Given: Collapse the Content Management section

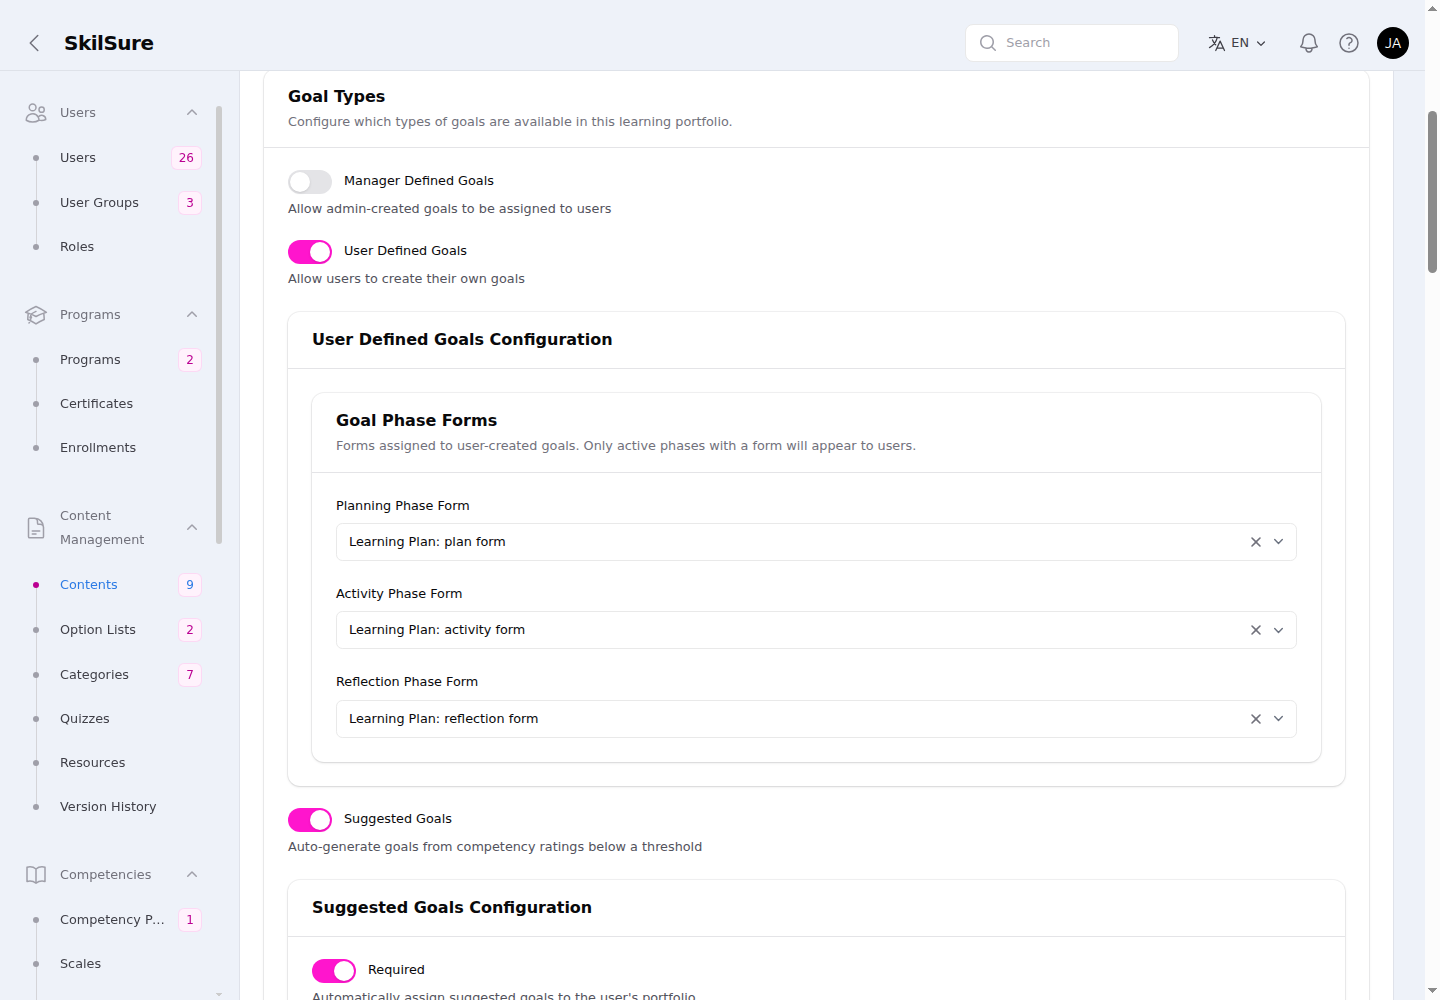Looking at the screenshot, I should click(x=192, y=528).
